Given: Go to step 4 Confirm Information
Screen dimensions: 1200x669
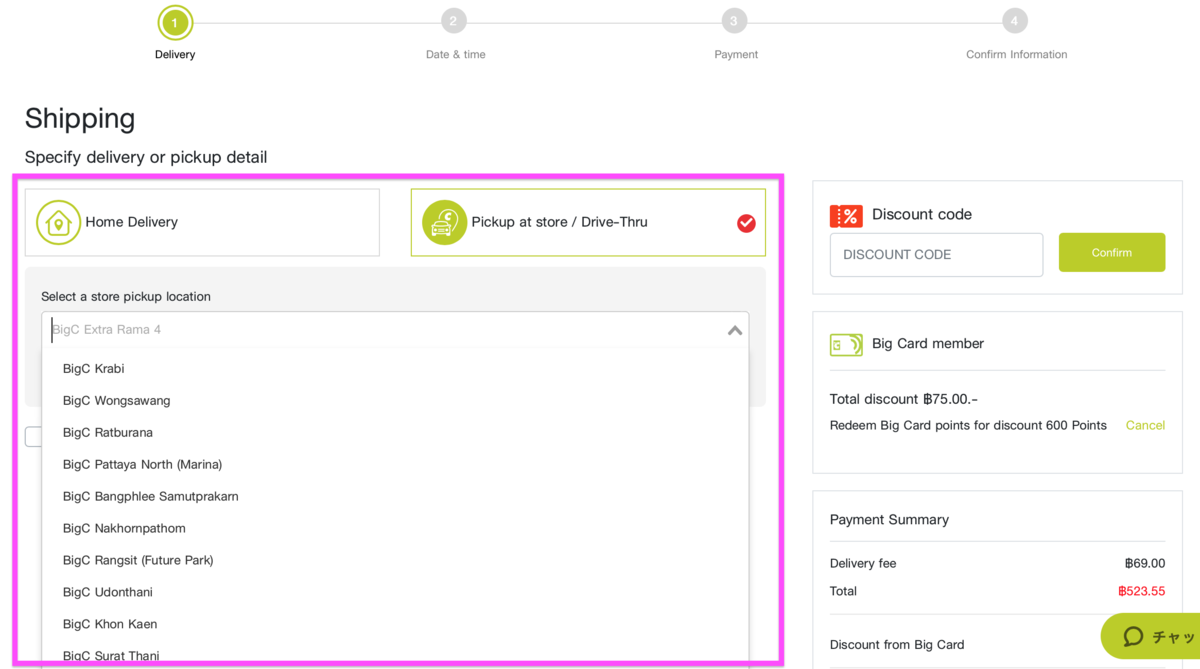Looking at the screenshot, I should [1014, 21].
